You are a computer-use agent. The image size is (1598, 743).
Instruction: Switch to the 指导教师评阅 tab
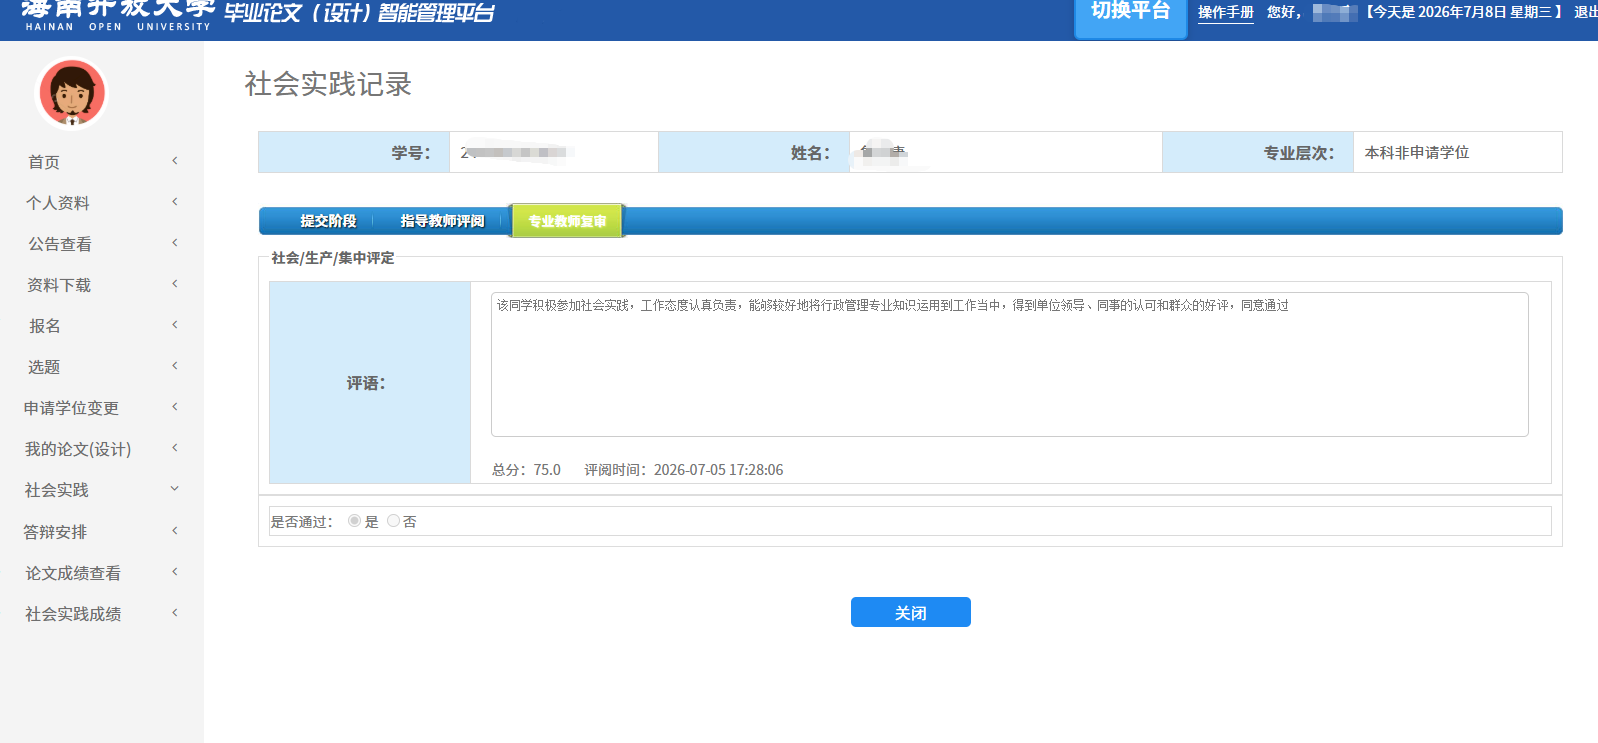tap(442, 221)
